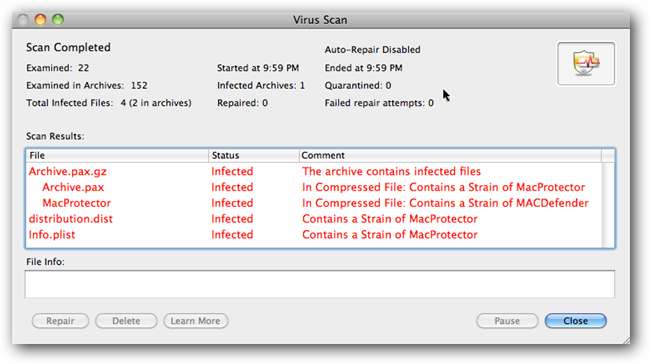This screenshot has height=364, width=650.
Task: Select the MacProtector infected file row
Action: click(314, 203)
